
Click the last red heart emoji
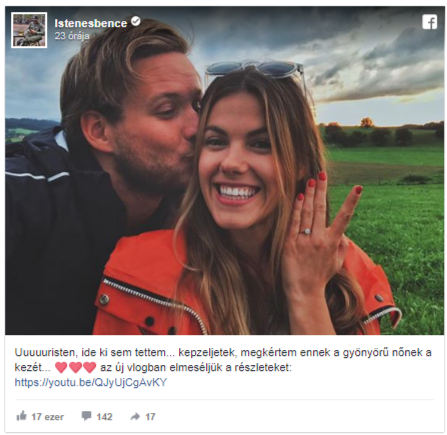coord(89,367)
